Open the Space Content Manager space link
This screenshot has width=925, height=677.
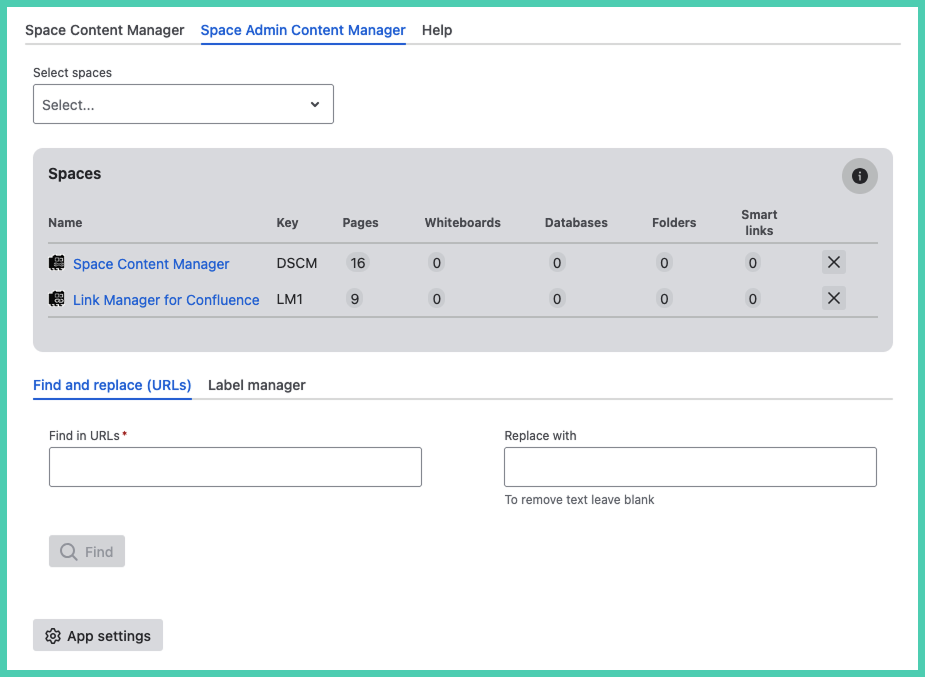coord(151,264)
